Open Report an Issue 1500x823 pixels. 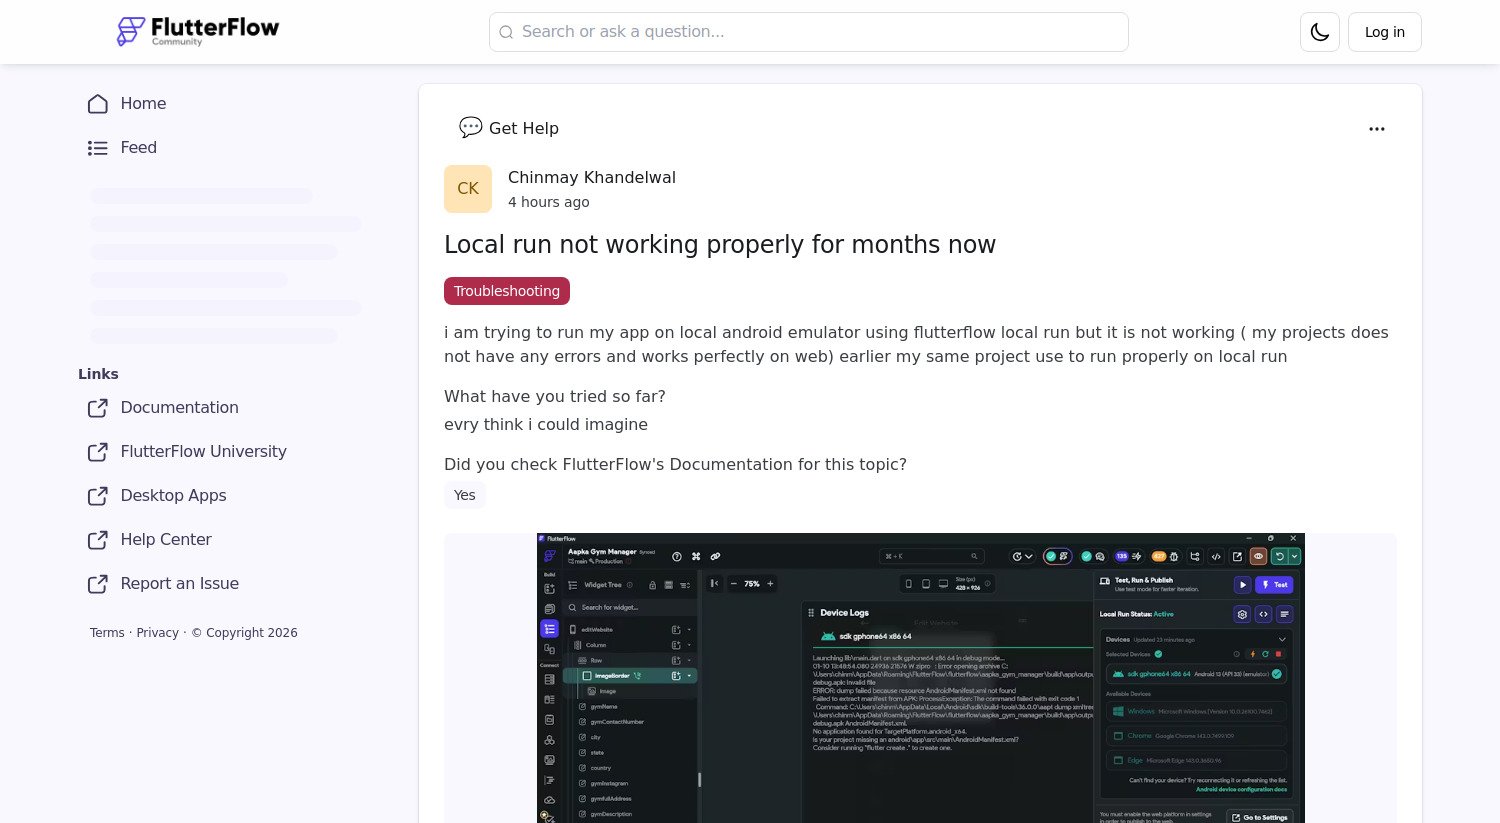pyautogui.click(x=179, y=584)
